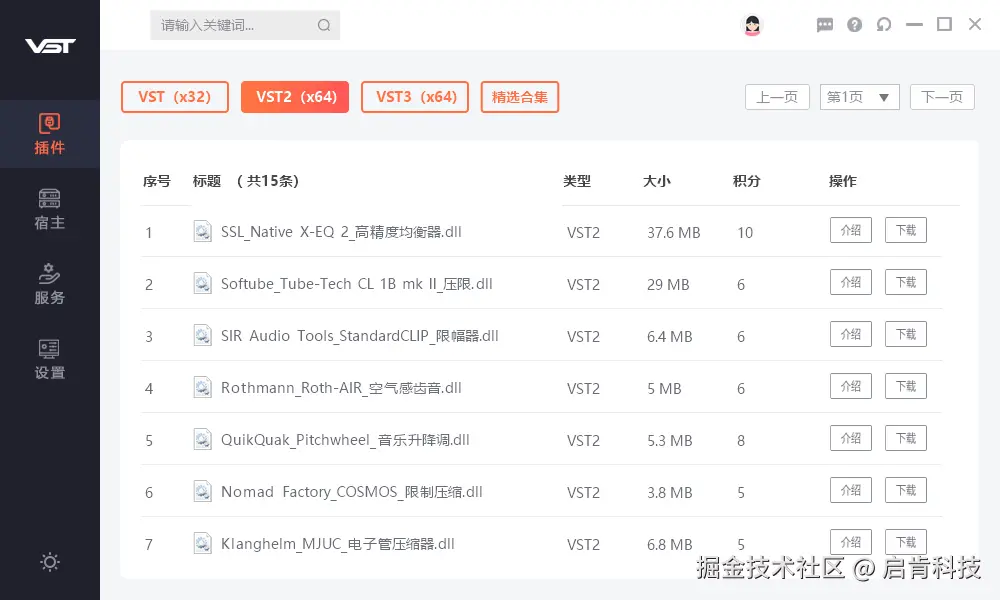
Task: Select the 插件 panel in the sidebar
Action: (x=50, y=134)
